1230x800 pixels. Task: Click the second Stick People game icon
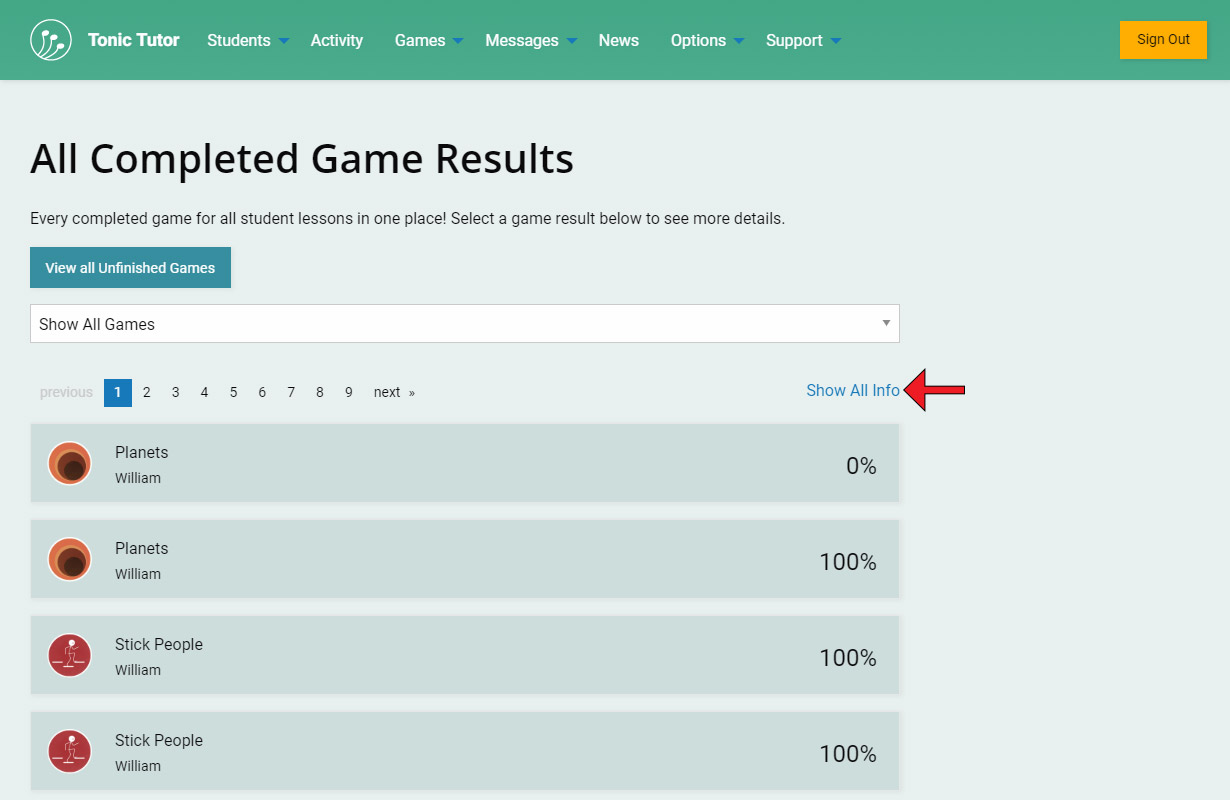coord(70,752)
